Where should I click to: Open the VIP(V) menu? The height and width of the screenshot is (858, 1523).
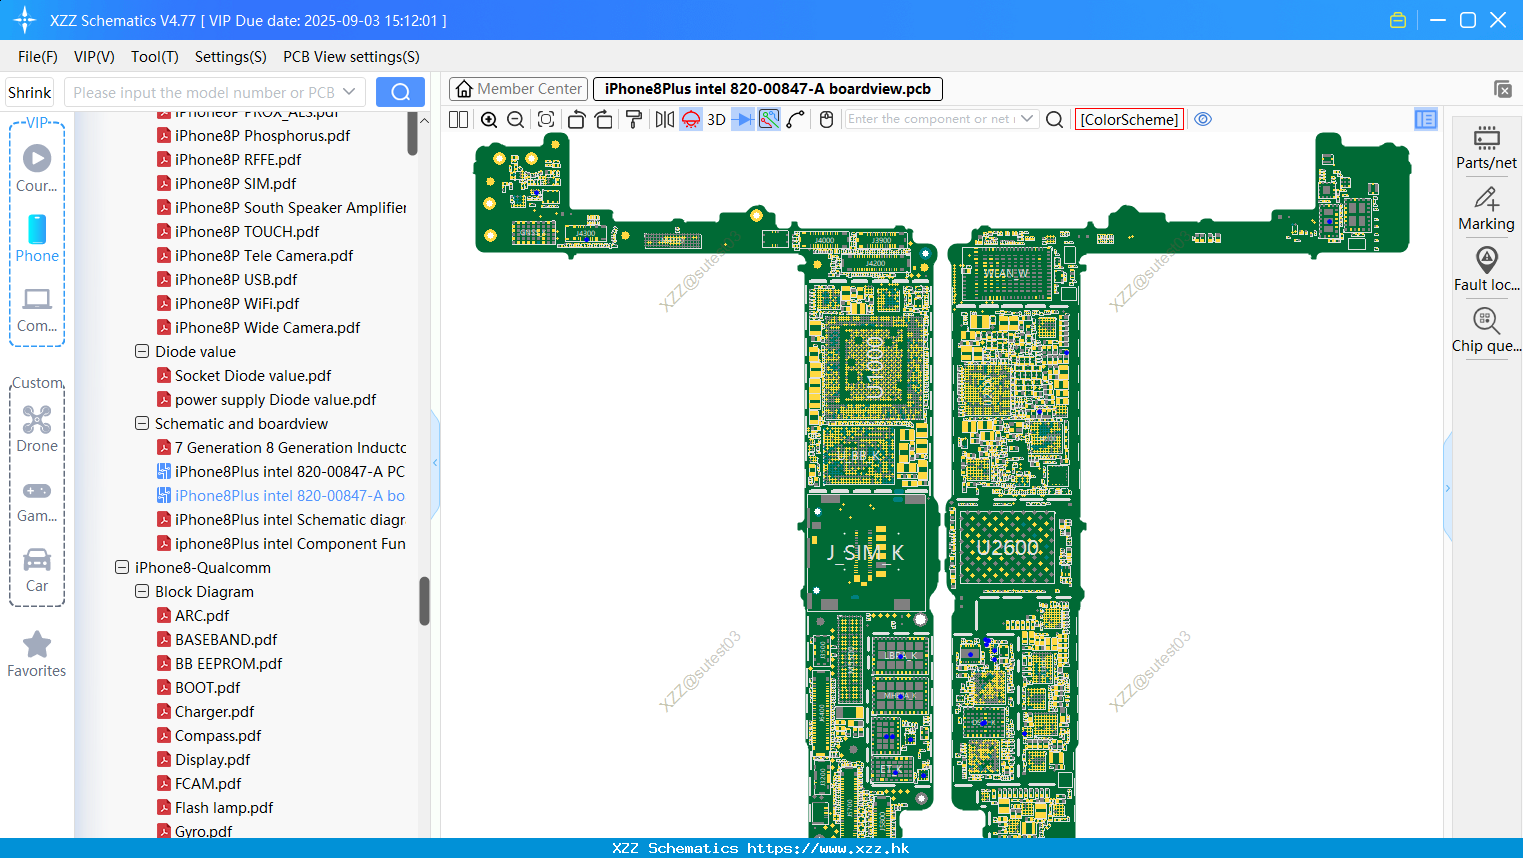(x=94, y=57)
